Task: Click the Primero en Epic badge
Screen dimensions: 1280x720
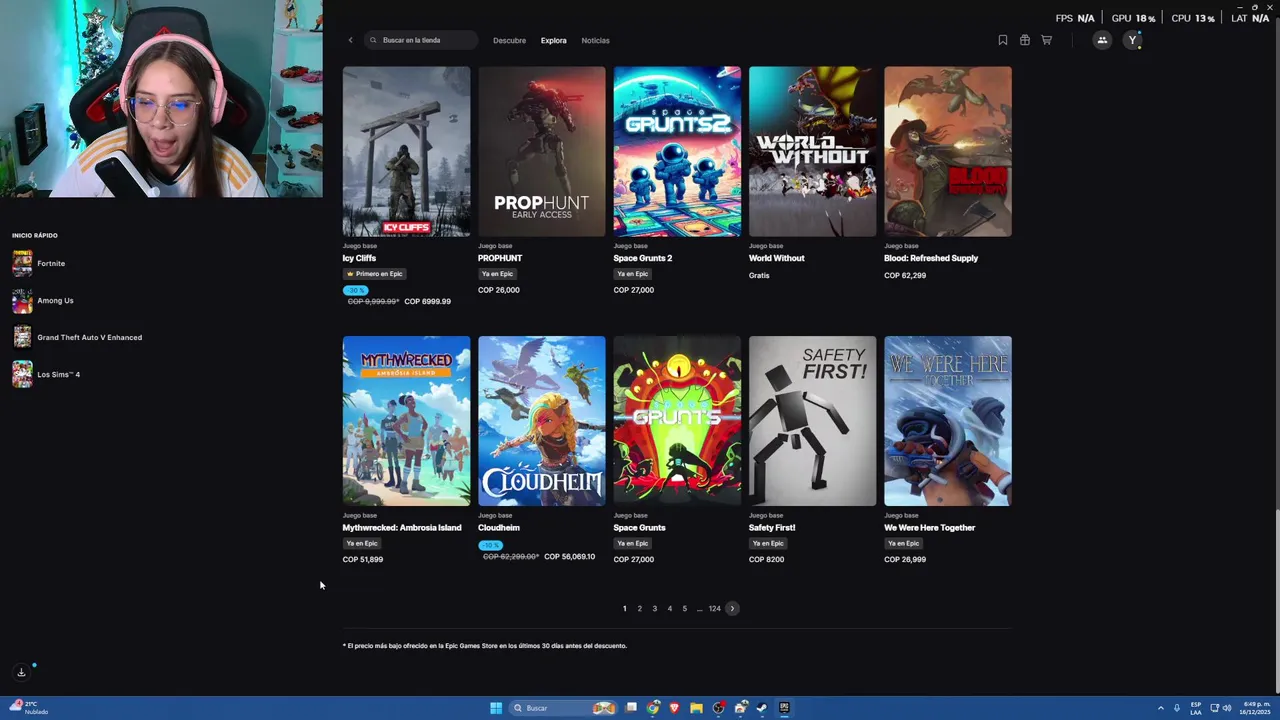Action: point(375,274)
